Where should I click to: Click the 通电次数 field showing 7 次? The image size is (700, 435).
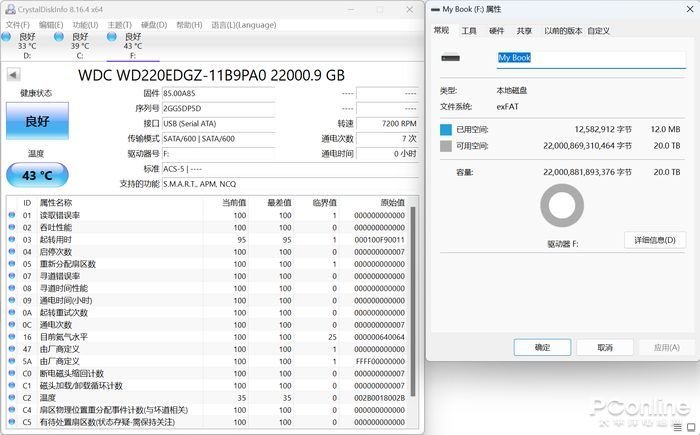[x=388, y=139]
